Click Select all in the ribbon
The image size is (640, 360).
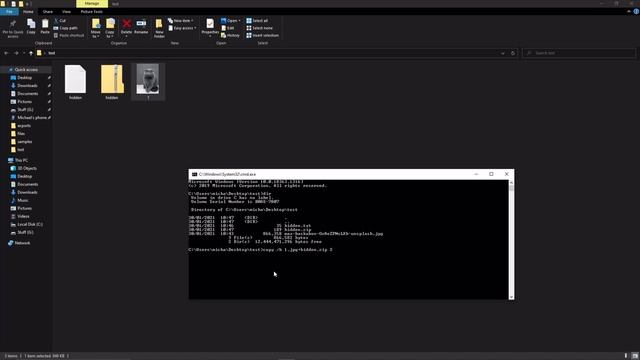coord(257,20)
